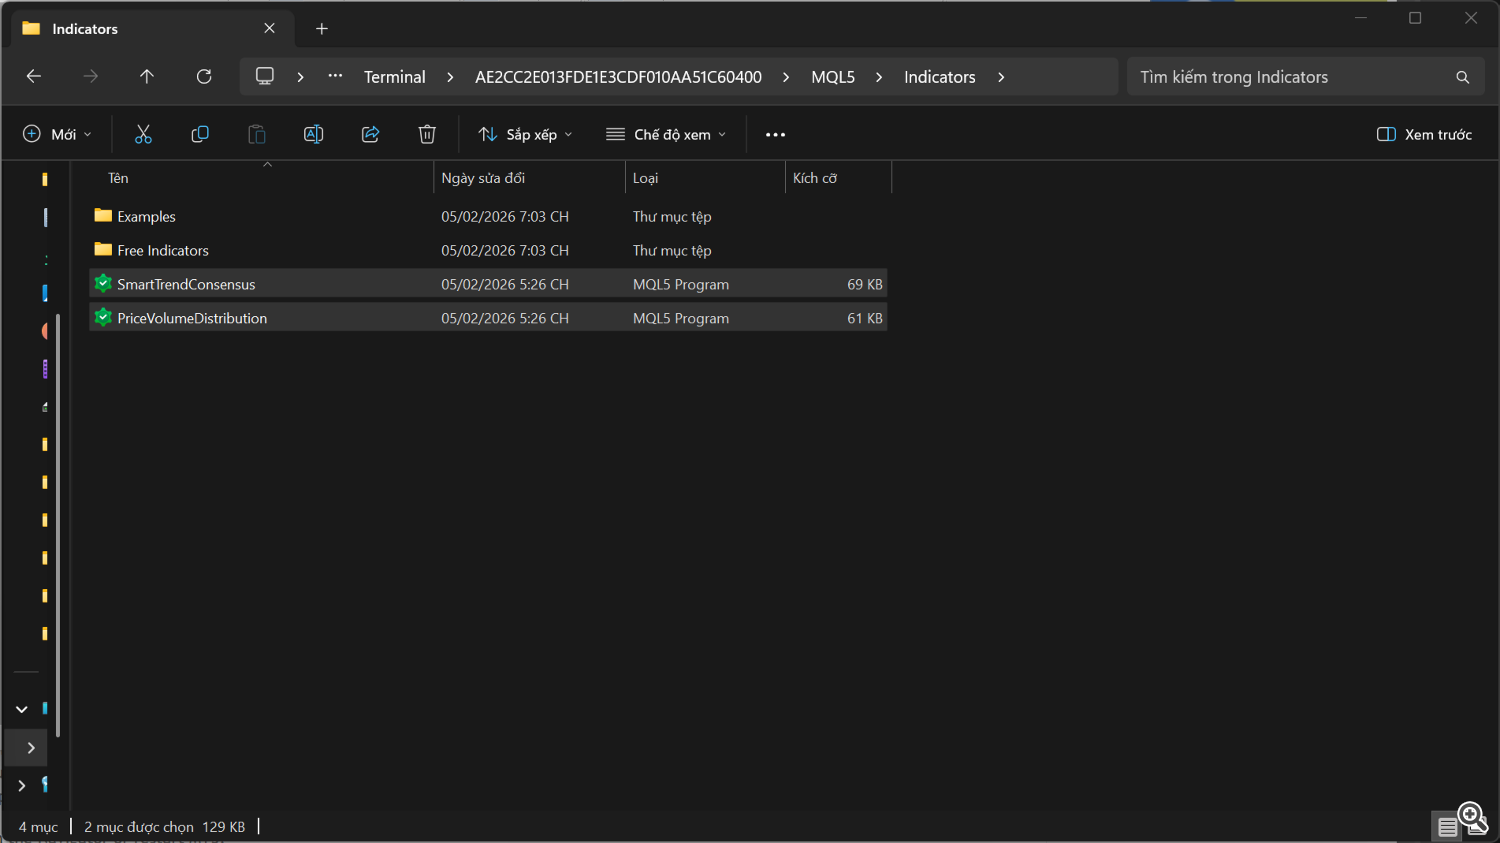Screen dimensions: 1500x843
Task: Click the Delete trash can icon
Action: (427, 134)
